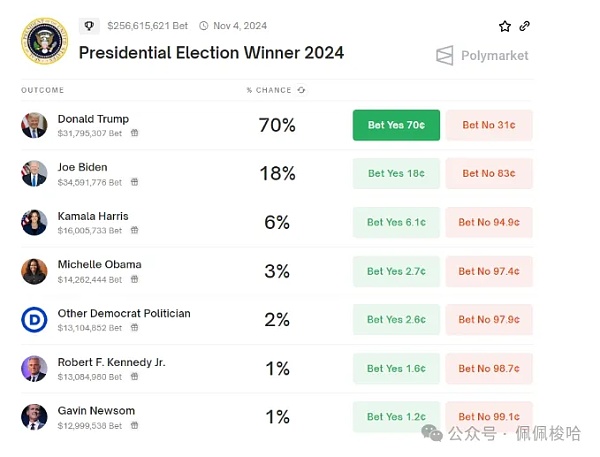
Task: Open the Robert F. Kennedy Jr. outcome name
Action: (x=111, y=362)
